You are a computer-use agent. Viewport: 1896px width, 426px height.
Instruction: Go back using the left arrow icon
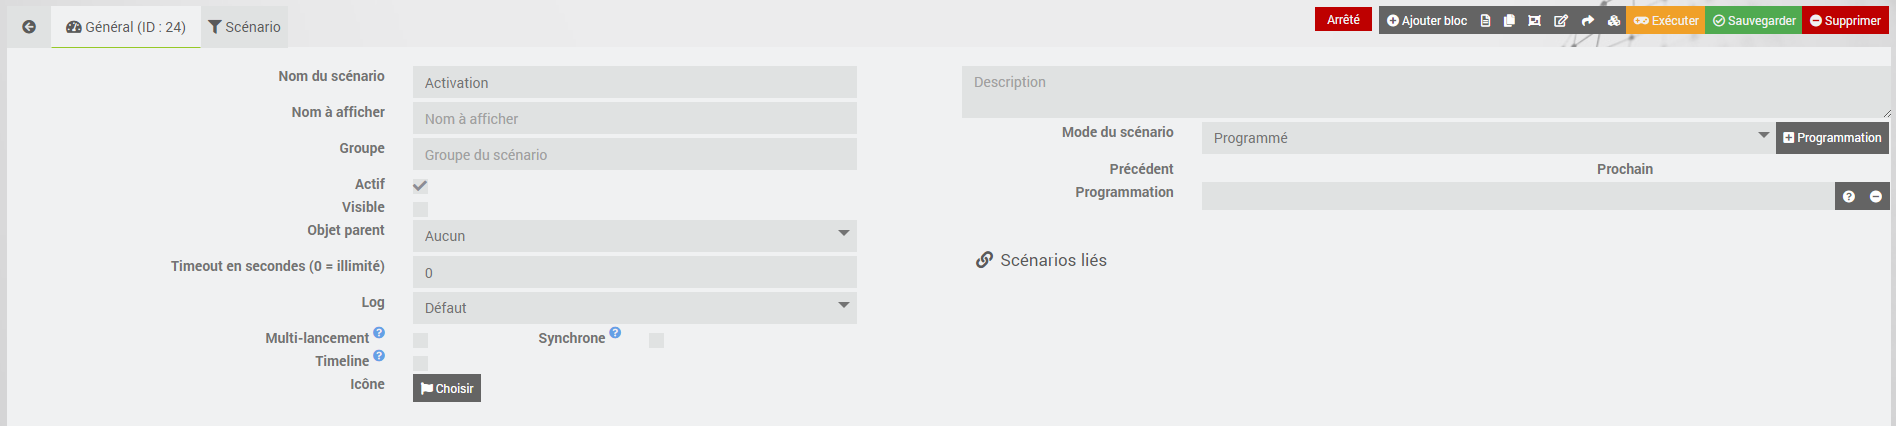pyautogui.click(x=29, y=27)
